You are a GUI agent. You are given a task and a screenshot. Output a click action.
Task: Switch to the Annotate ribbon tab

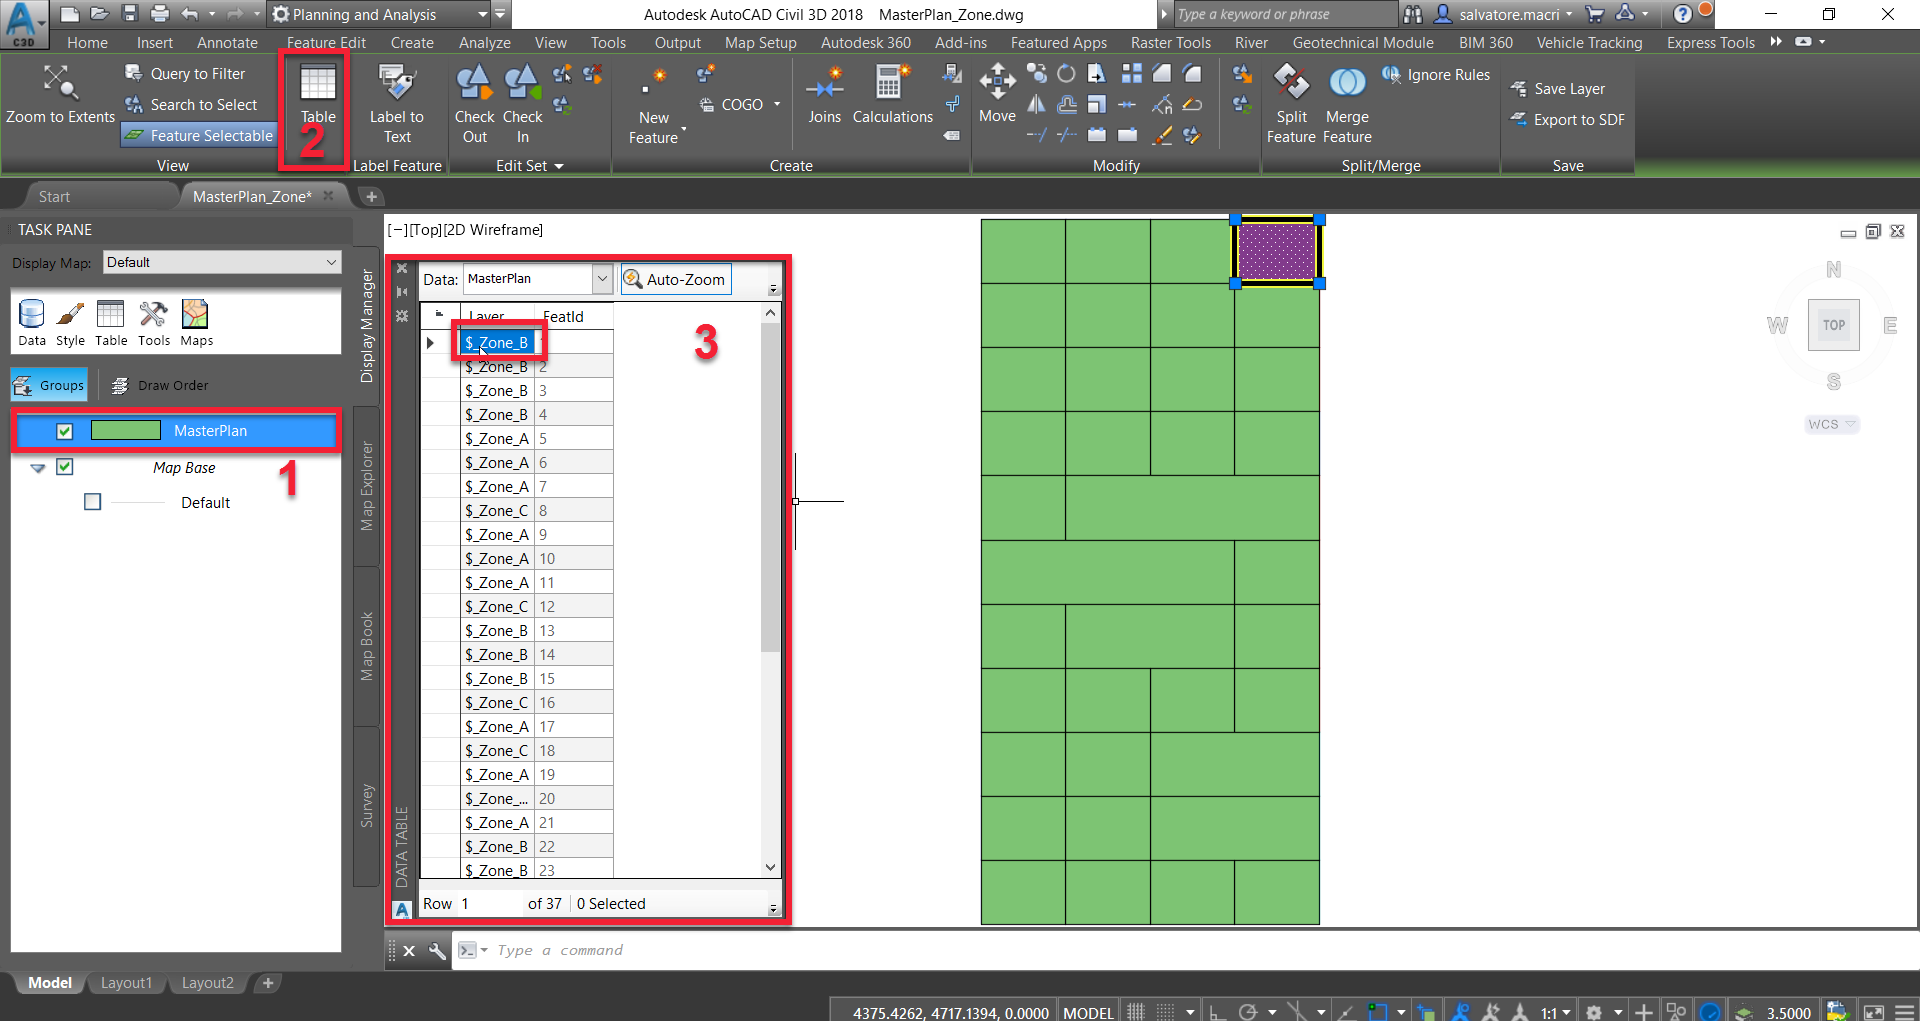[227, 42]
